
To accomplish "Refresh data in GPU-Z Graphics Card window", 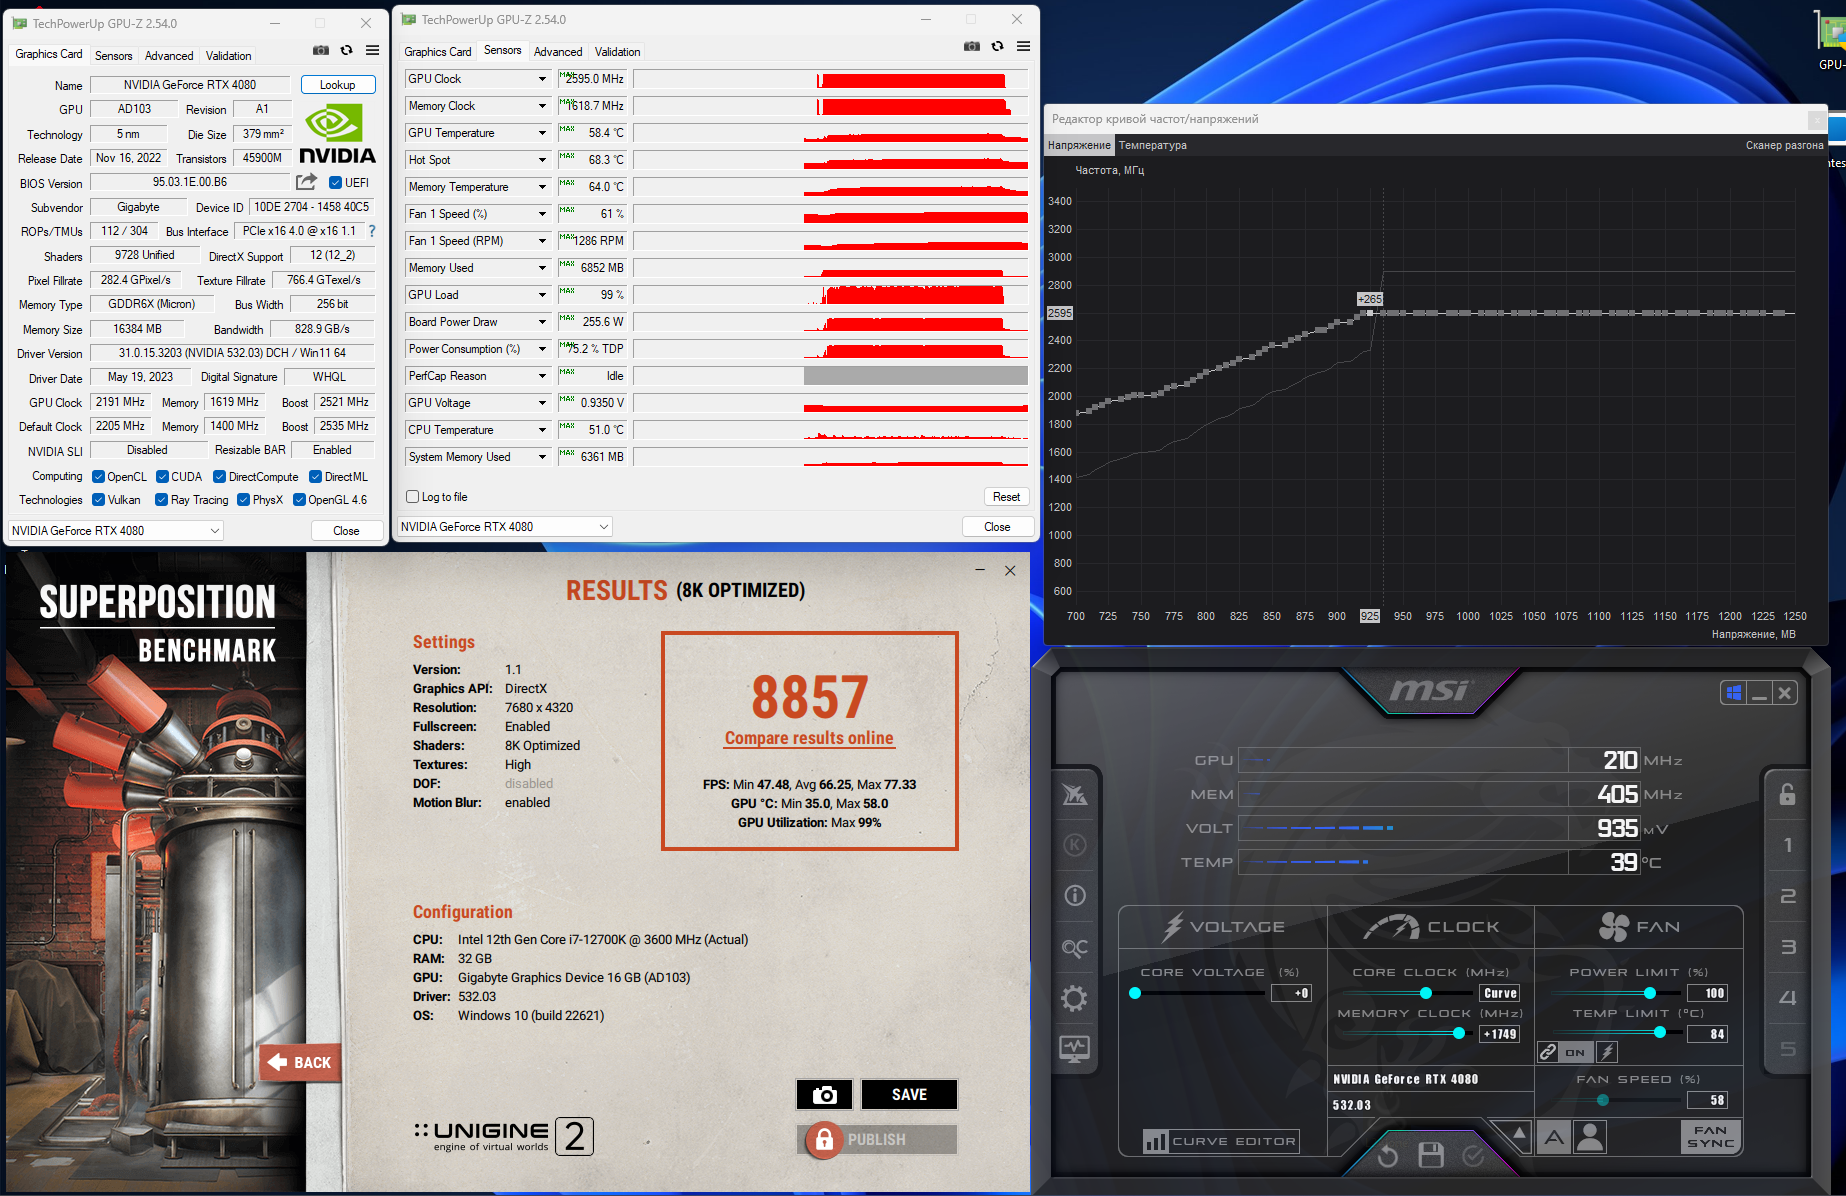I will [x=346, y=50].
